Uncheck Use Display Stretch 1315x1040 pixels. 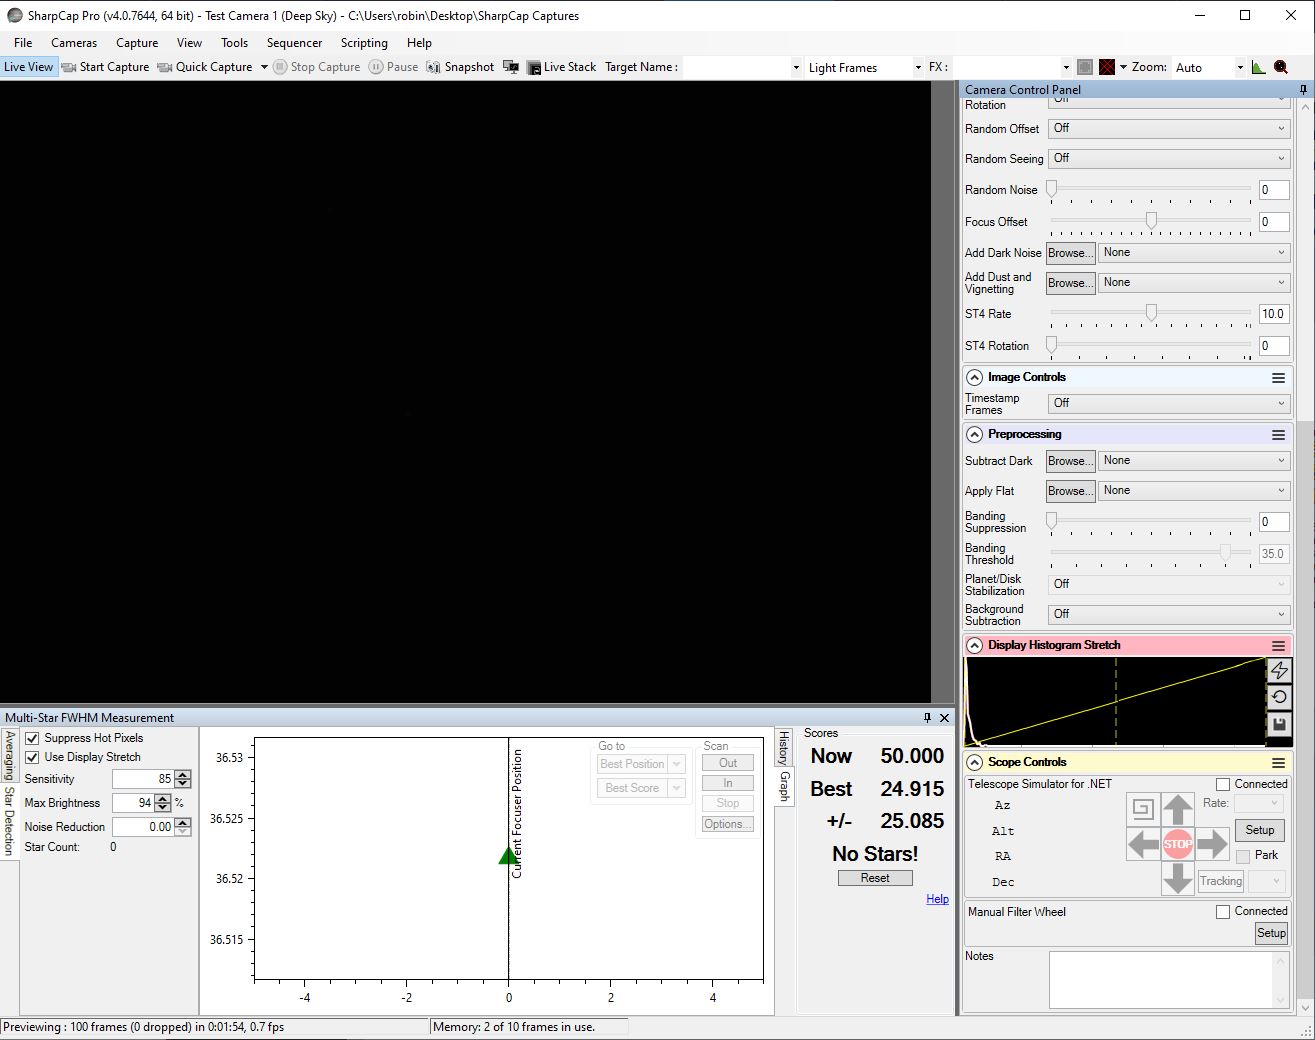[x=32, y=757]
